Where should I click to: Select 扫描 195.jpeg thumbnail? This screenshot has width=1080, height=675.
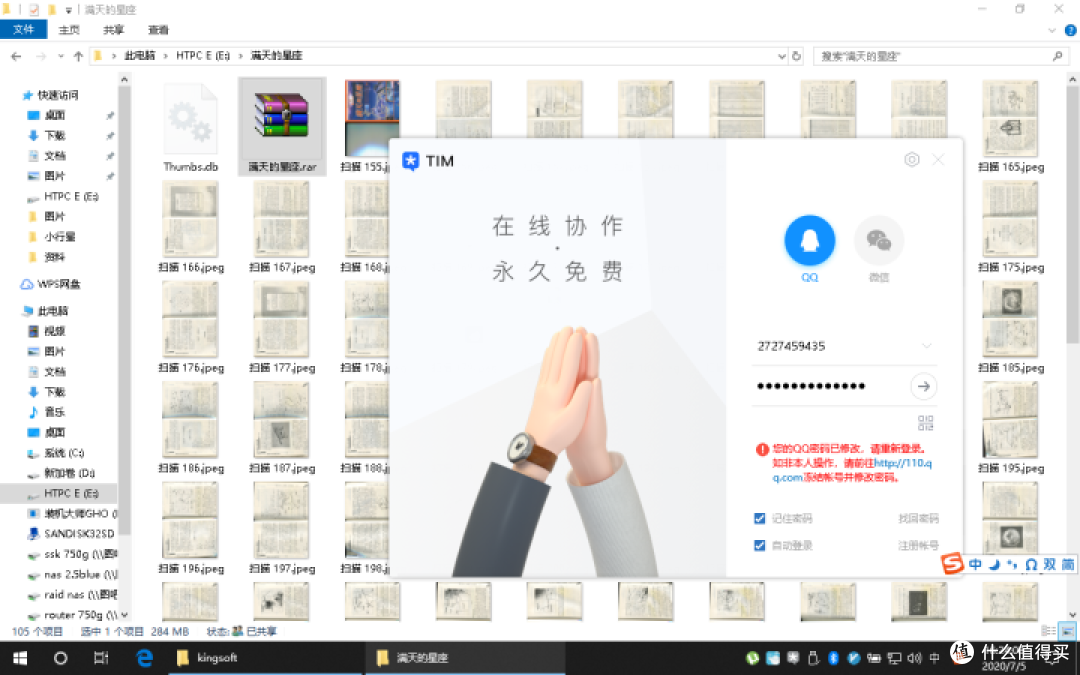tap(1010, 428)
